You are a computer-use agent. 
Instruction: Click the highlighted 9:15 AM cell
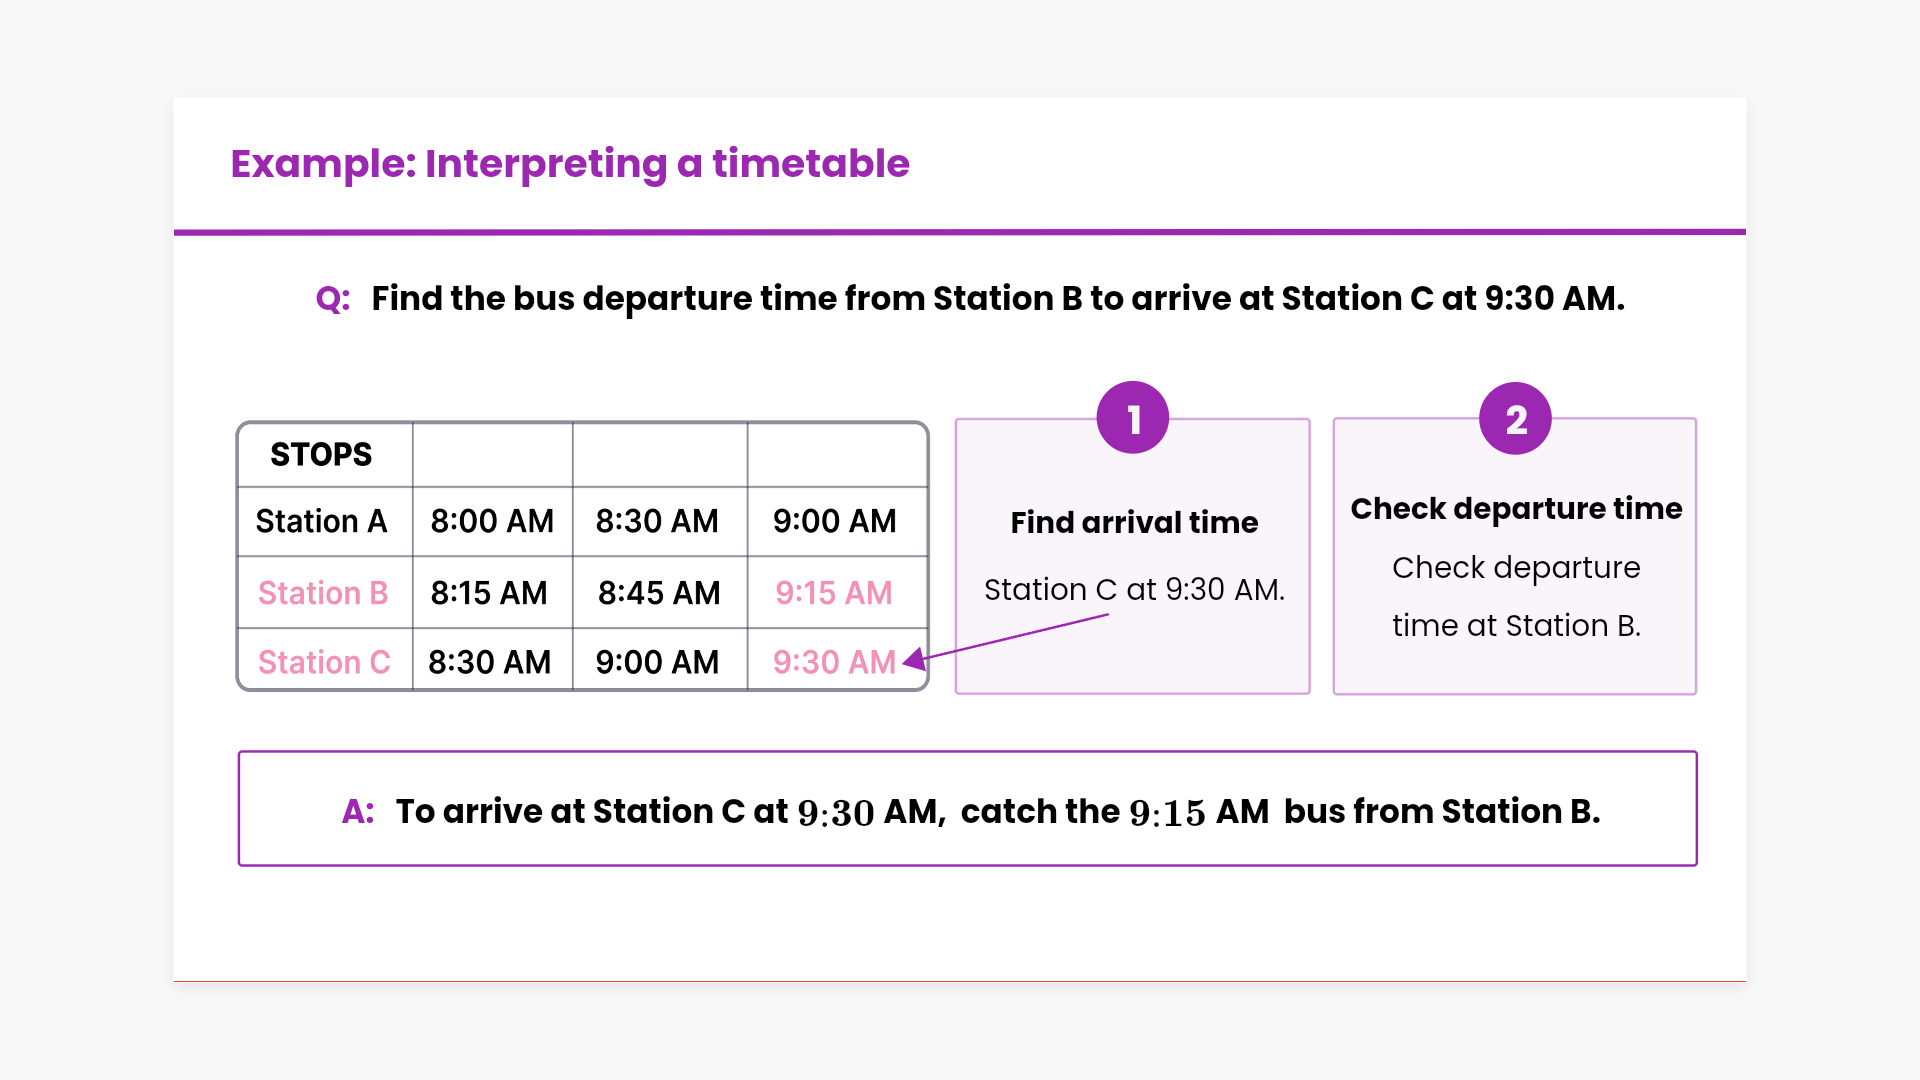[x=834, y=593]
